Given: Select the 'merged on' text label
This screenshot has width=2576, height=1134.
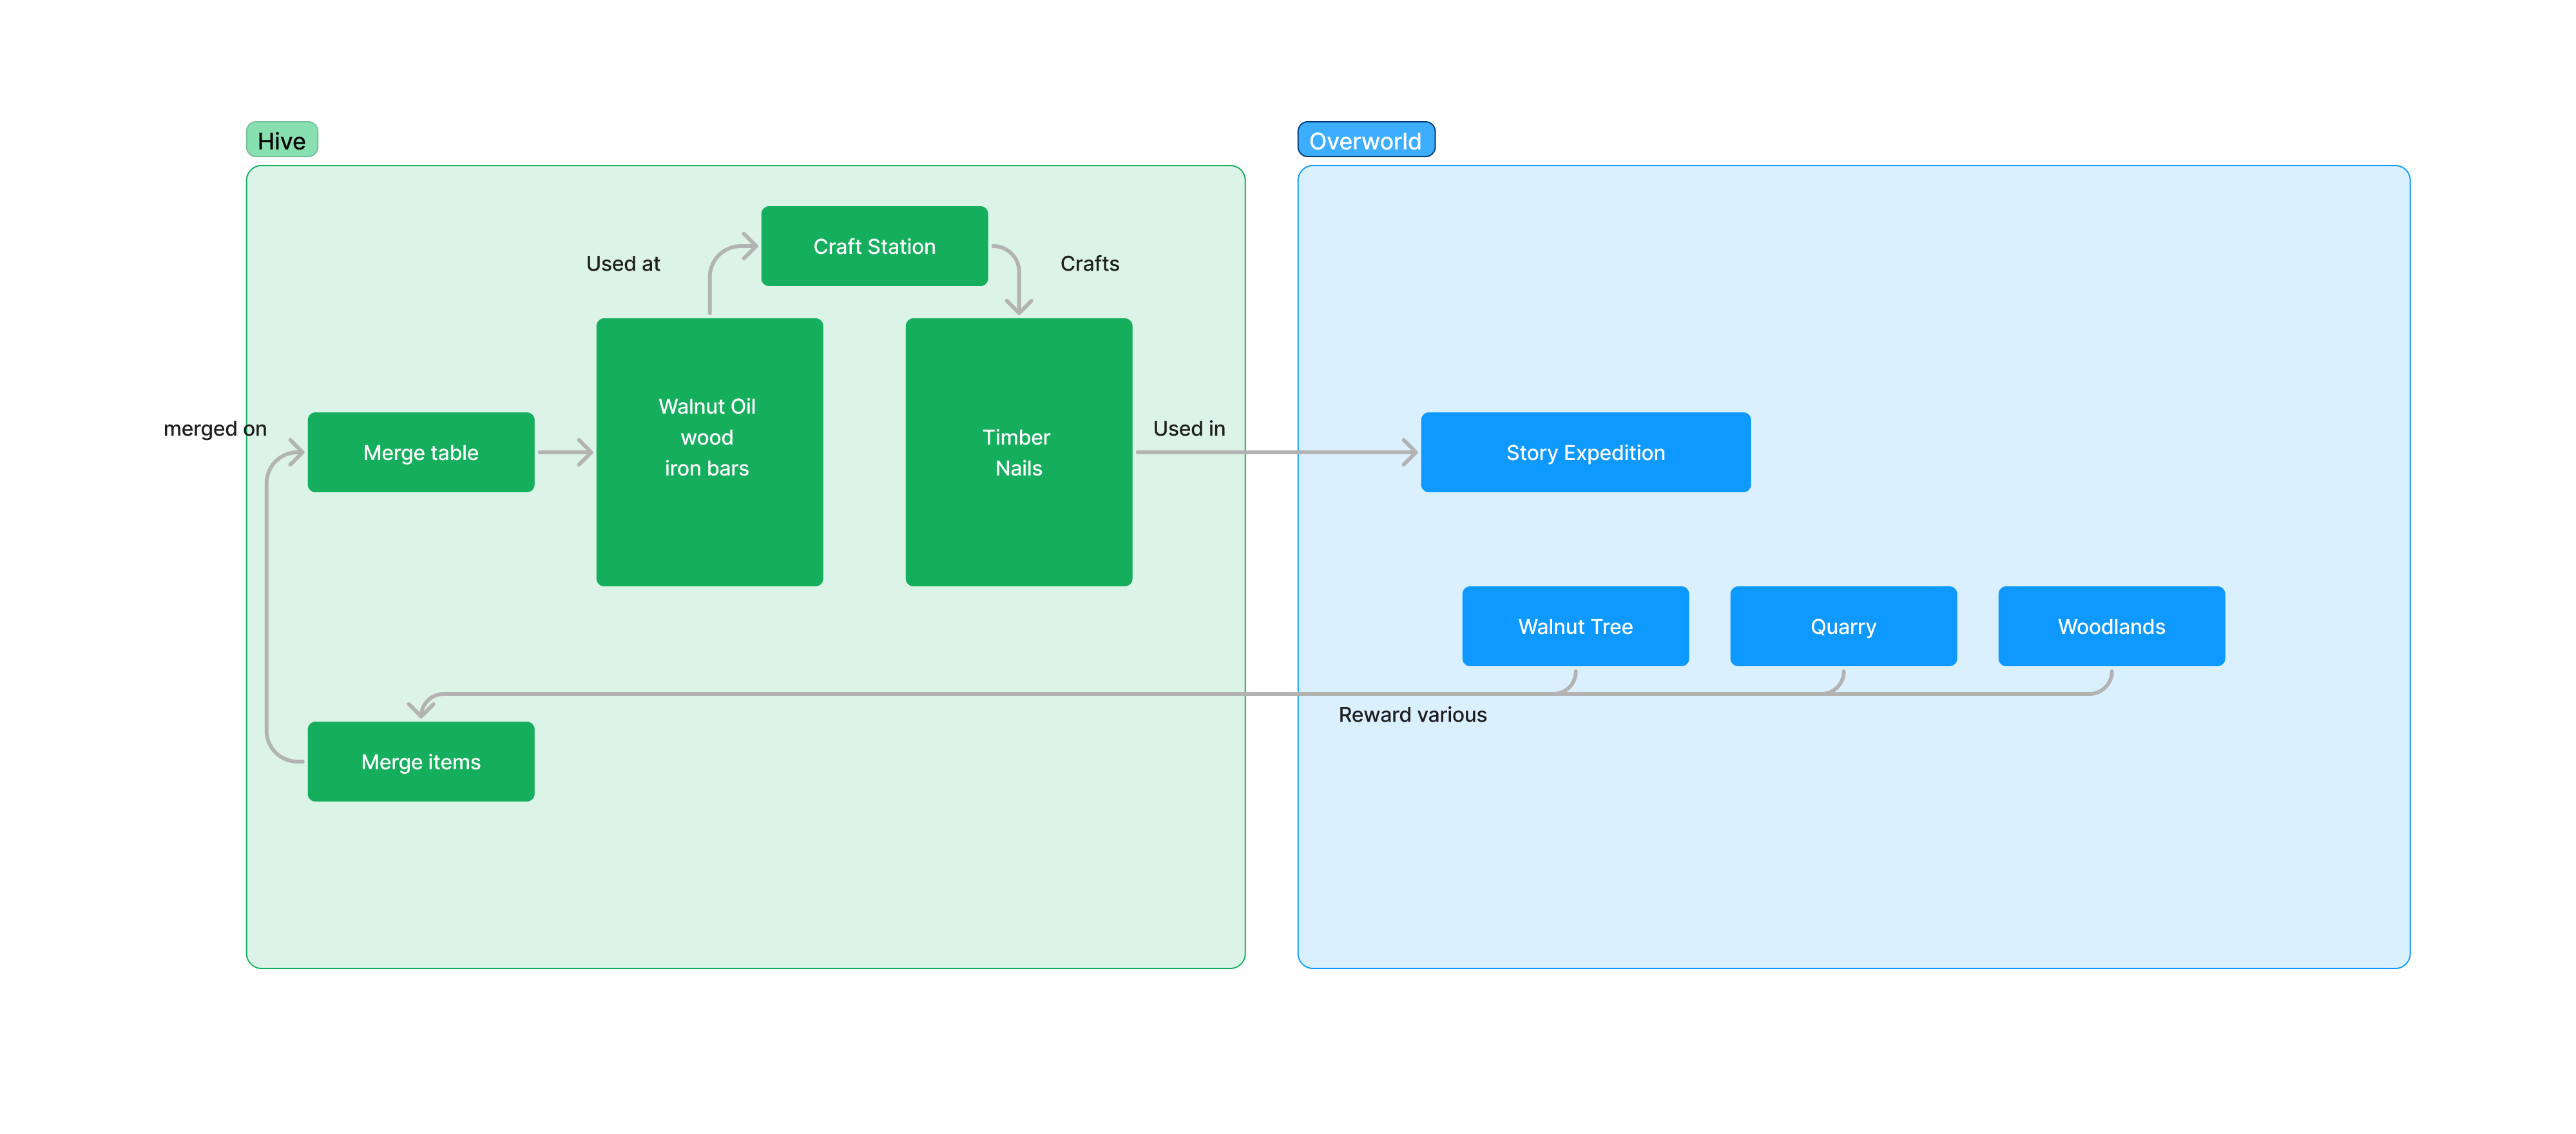Looking at the screenshot, I should coord(215,428).
